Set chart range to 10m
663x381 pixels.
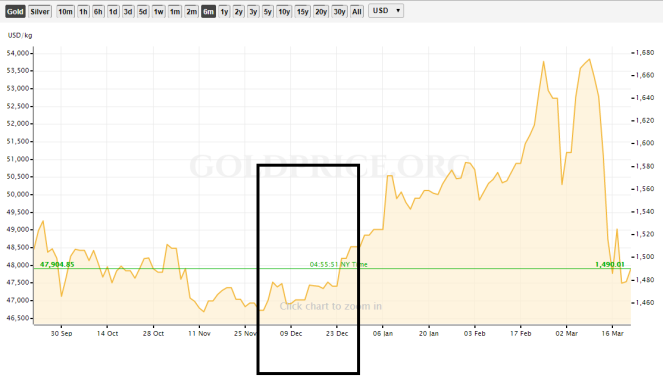coord(65,11)
